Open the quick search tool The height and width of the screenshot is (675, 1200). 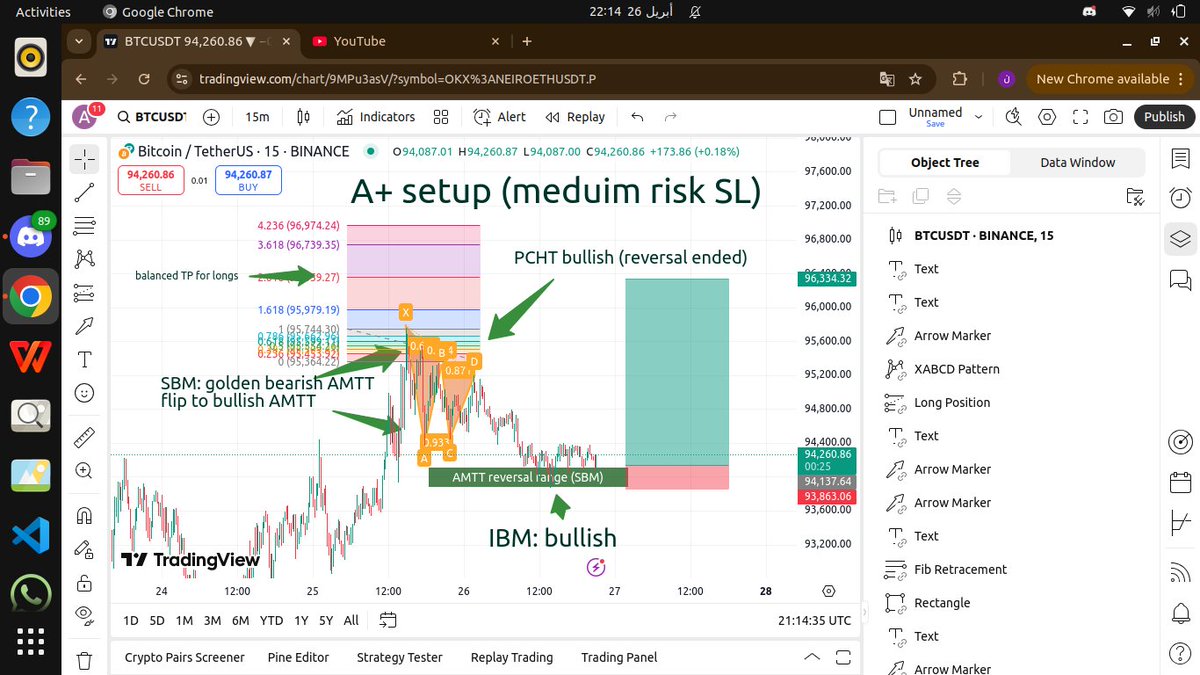click(1013, 117)
